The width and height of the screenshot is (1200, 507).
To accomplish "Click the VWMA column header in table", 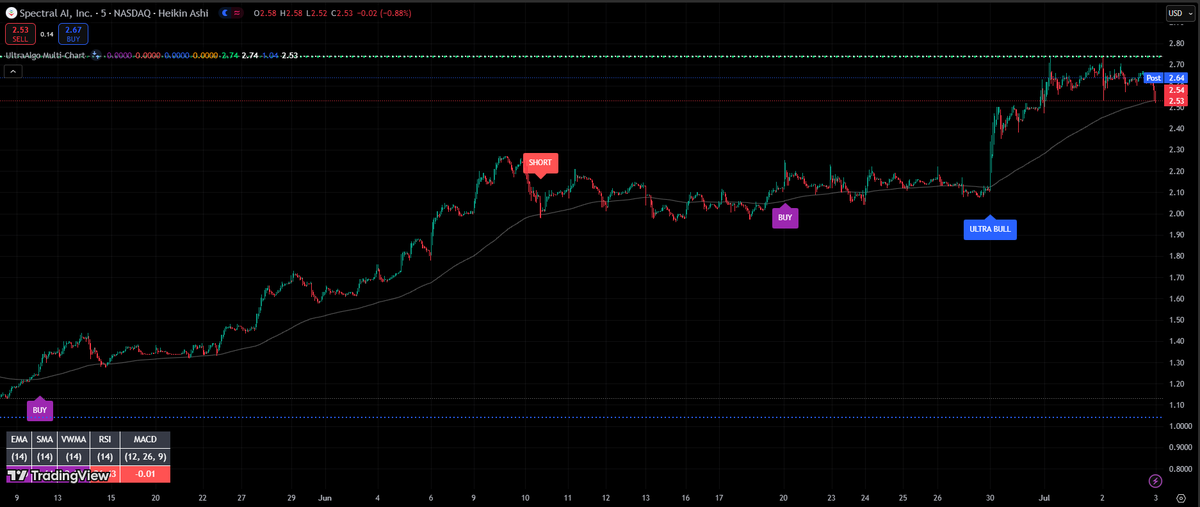I will click(74, 439).
